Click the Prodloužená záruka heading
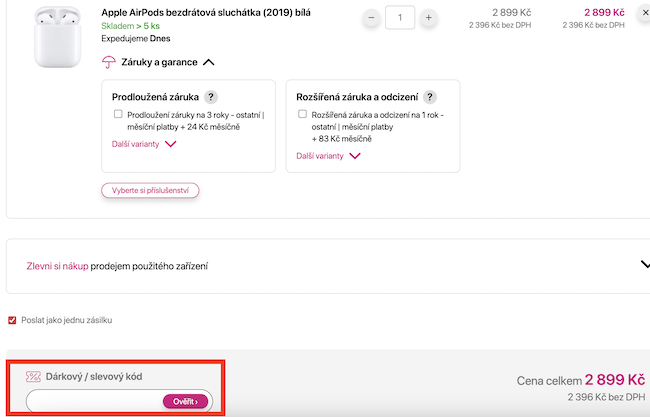Viewport: 650px width, 417px height. tap(155, 97)
